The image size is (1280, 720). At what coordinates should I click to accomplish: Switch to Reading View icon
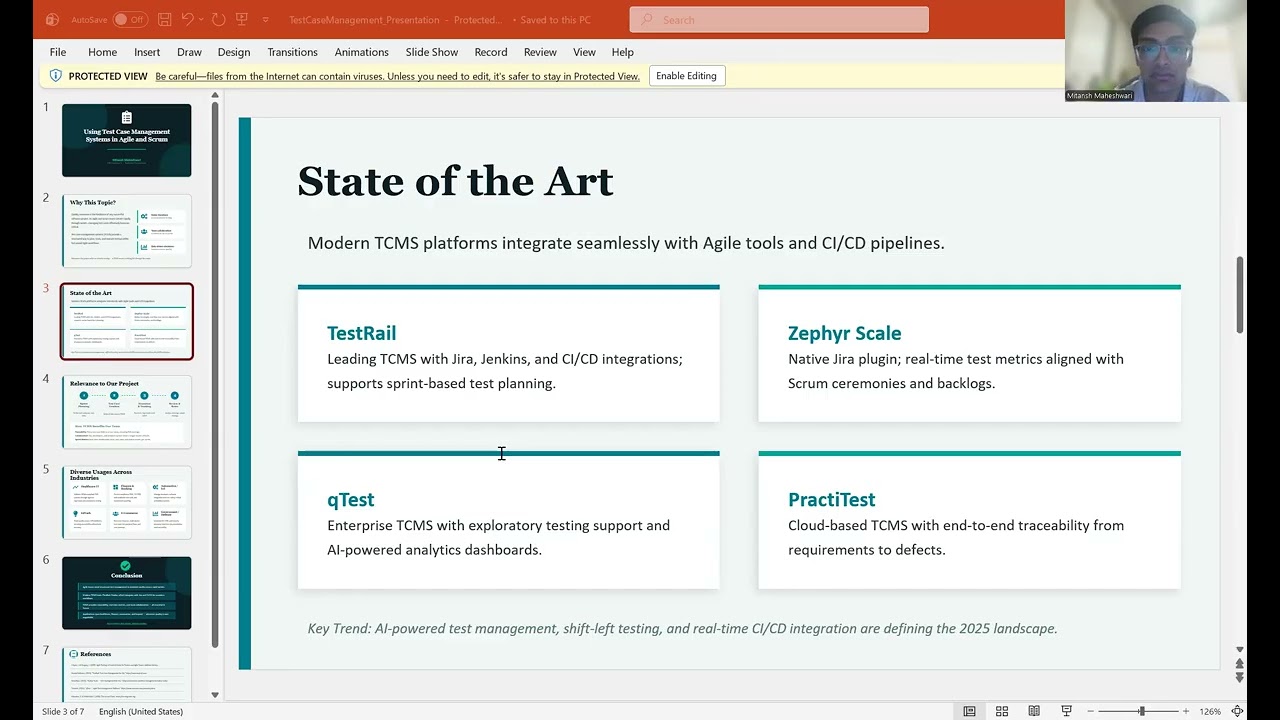[x=1034, y=711]
